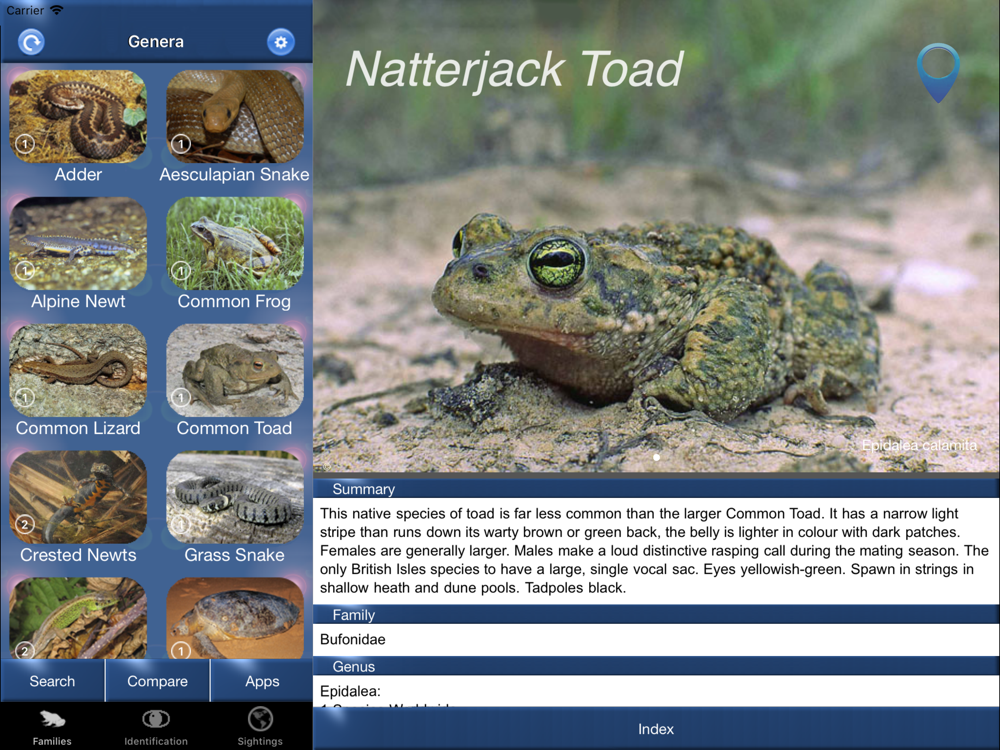Select the Alpine Newt thumbnail

[78, 243]
